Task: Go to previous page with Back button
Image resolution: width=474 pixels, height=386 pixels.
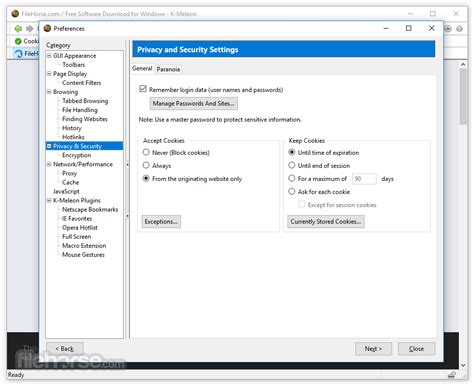Action: (65, 349)
